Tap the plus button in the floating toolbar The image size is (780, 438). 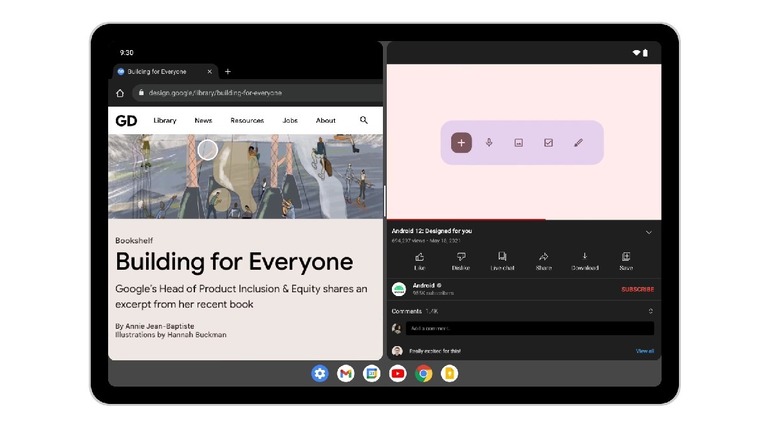pos(461,143)
